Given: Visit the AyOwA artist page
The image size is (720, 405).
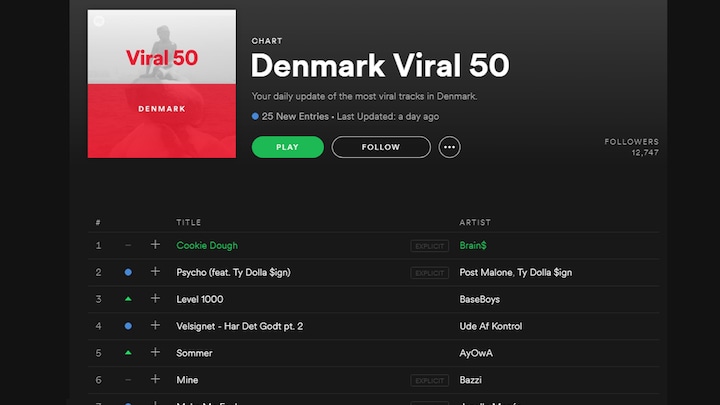Looking at the screenshot, I should point(476,353).
